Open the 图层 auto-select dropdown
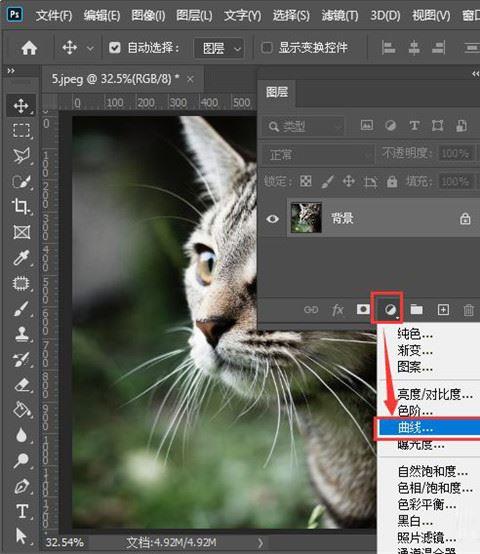Image resolution: width=480 pixels, height=554 pixels. pos(219,48)
